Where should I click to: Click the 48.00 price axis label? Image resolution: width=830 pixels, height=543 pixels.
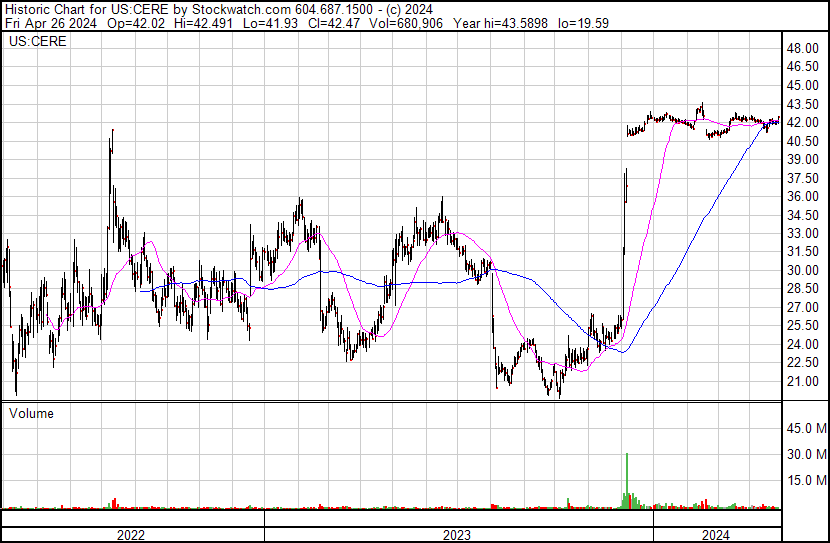tap(802, 48)
